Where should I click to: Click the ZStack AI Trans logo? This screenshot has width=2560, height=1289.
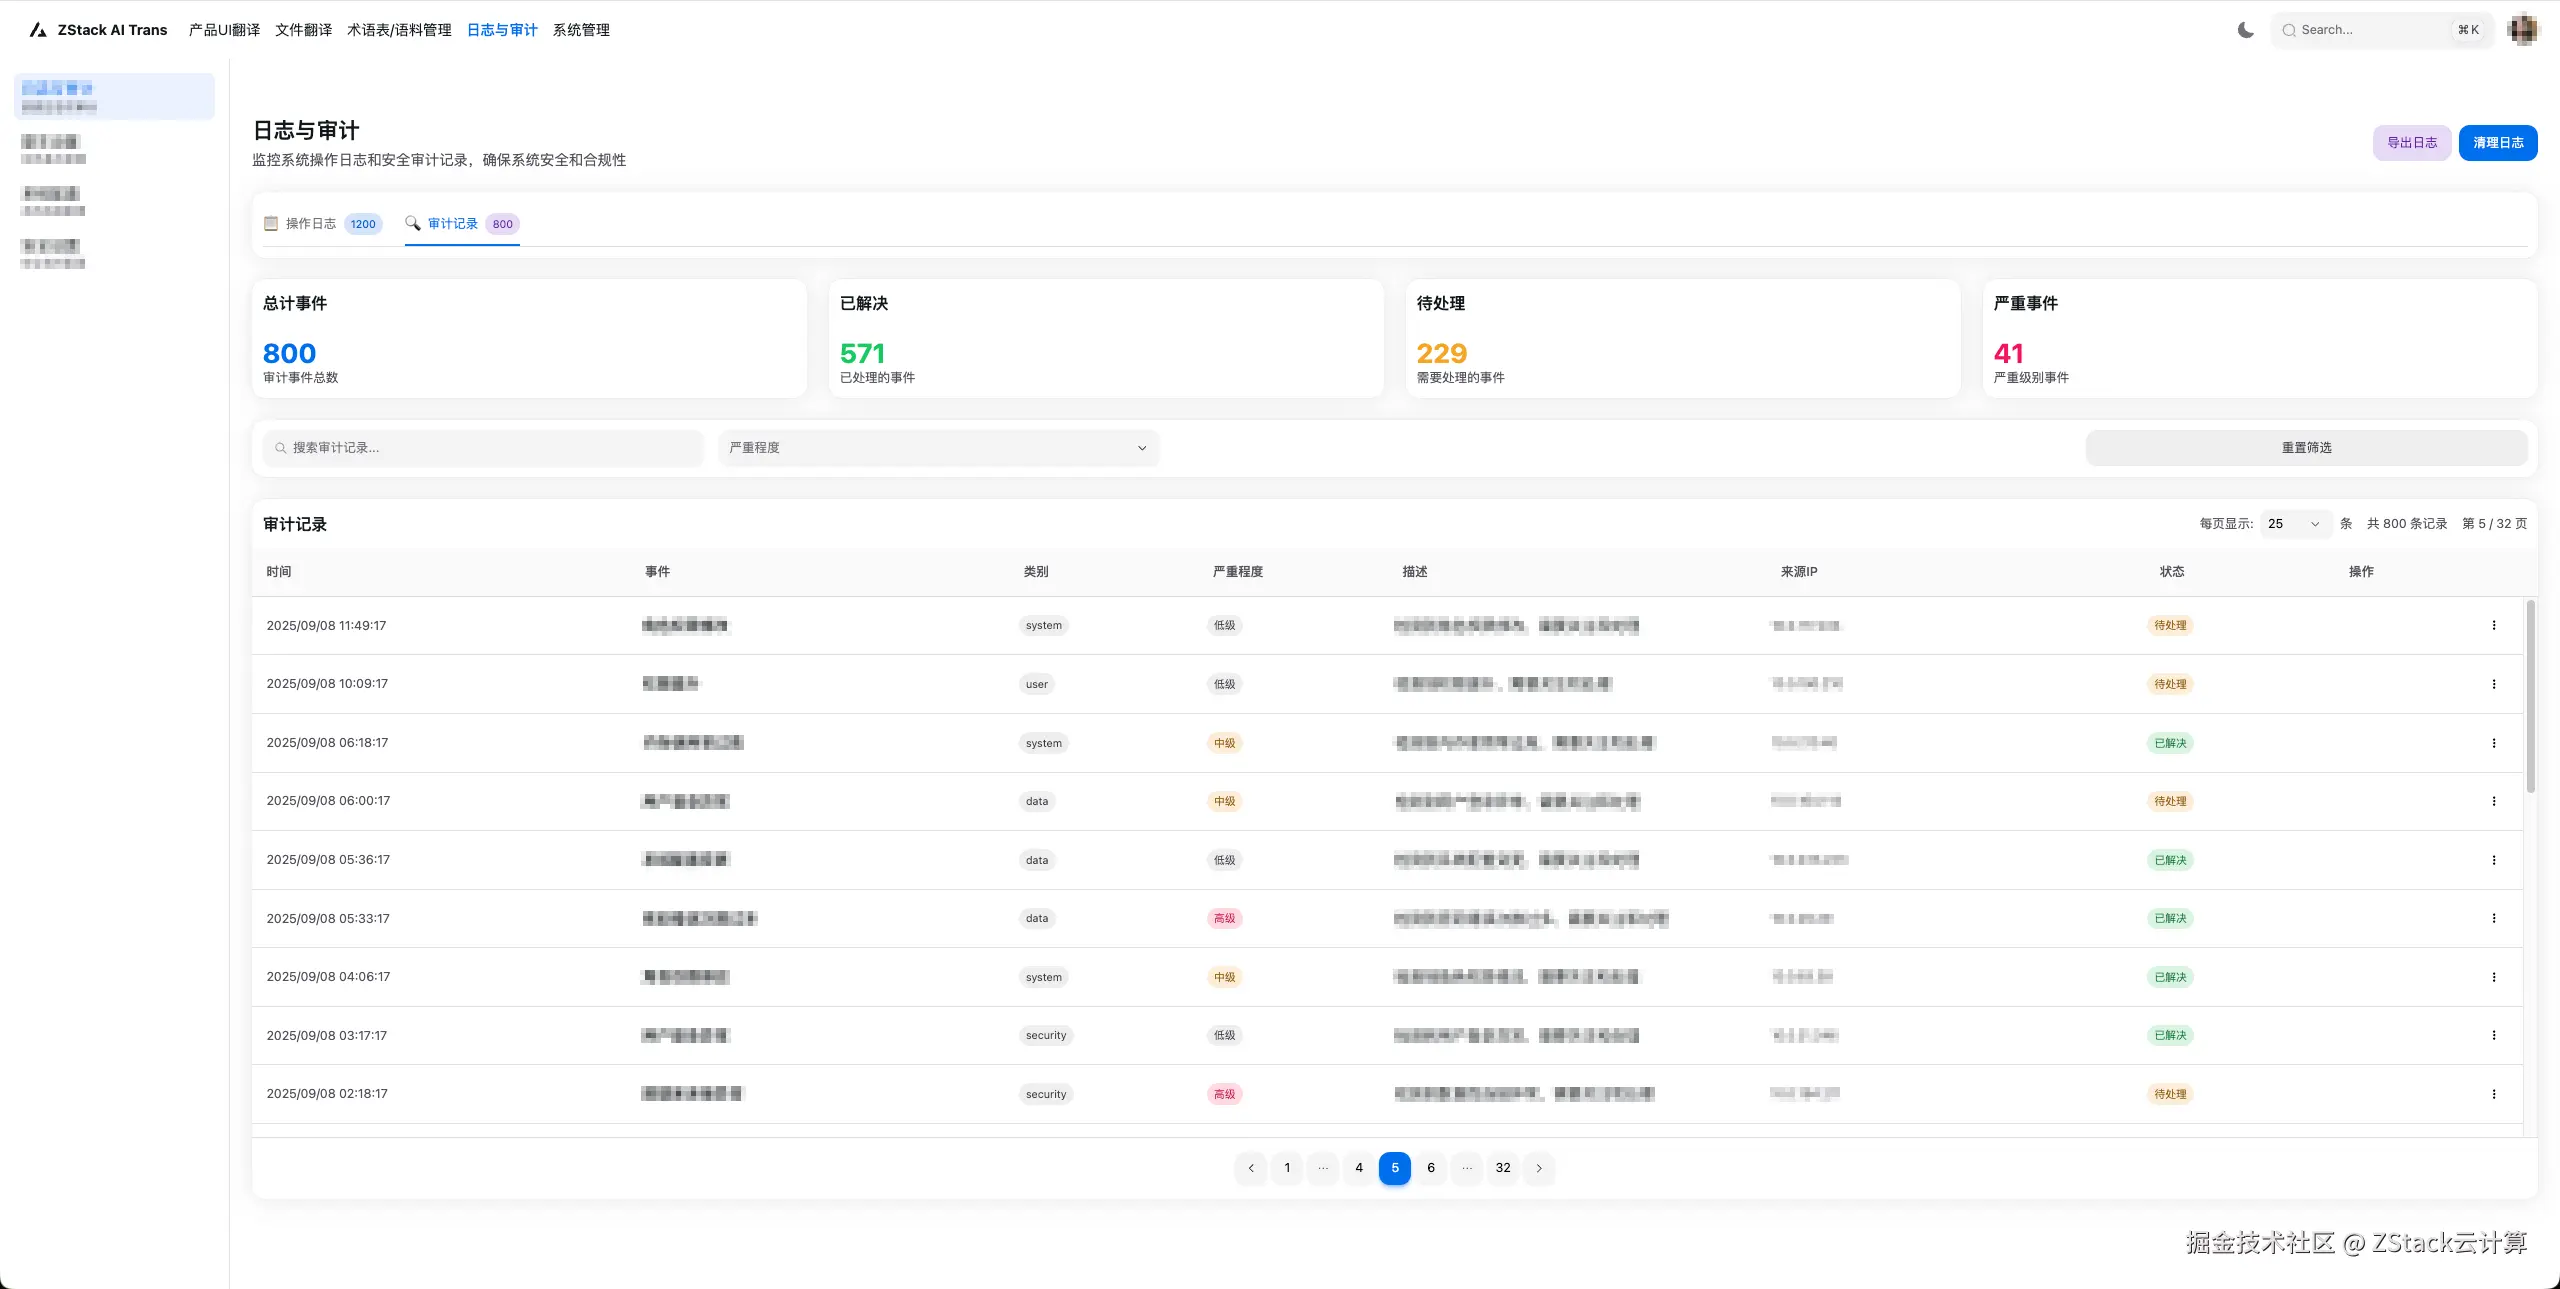pos(39,30)
